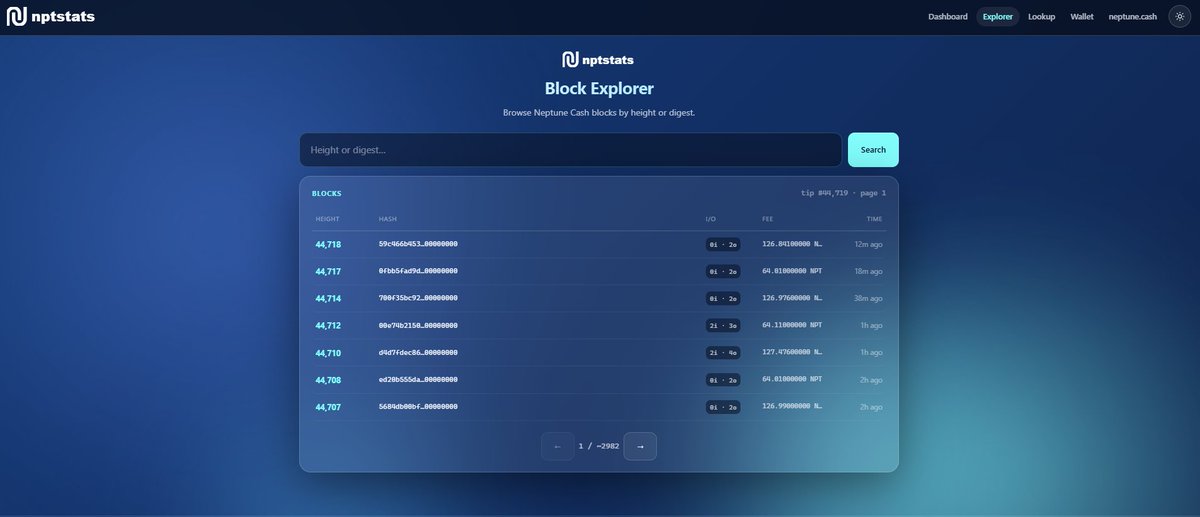The width and height of the screenshot is (1200, 517).
Task: Click the 2i · 4o badge for block 44,710
Action: click(x=723, y=353)
